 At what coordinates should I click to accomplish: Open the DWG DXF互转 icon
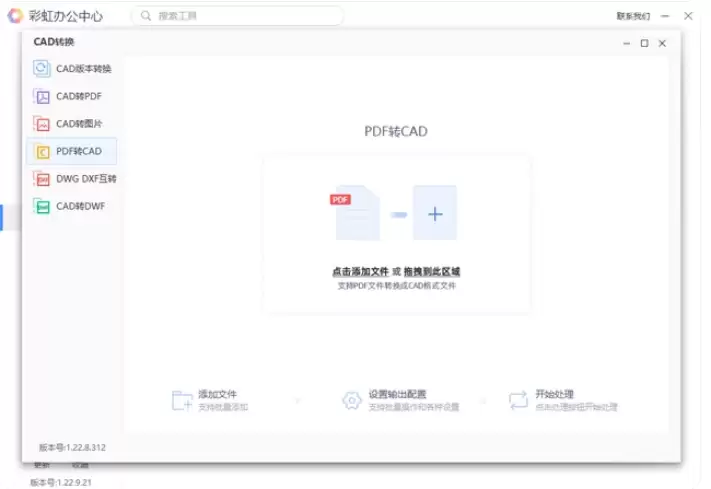42,179
